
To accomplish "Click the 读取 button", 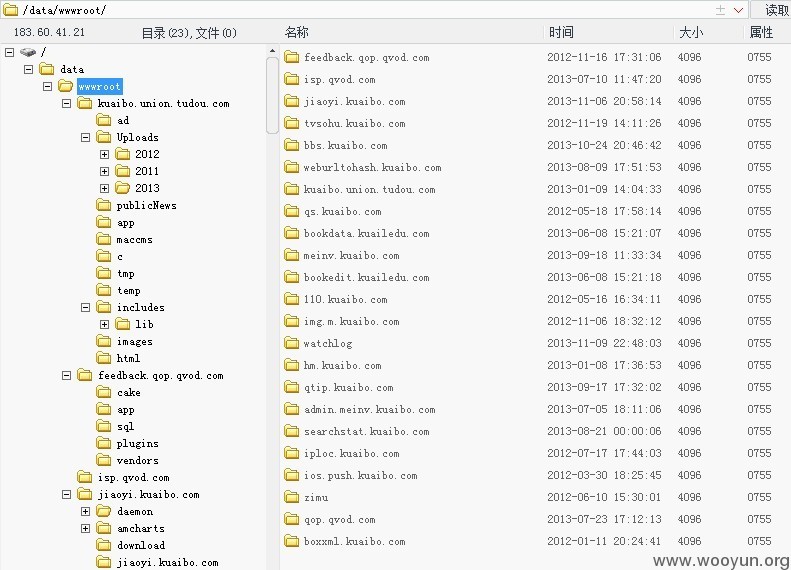I will pos(771,10).
